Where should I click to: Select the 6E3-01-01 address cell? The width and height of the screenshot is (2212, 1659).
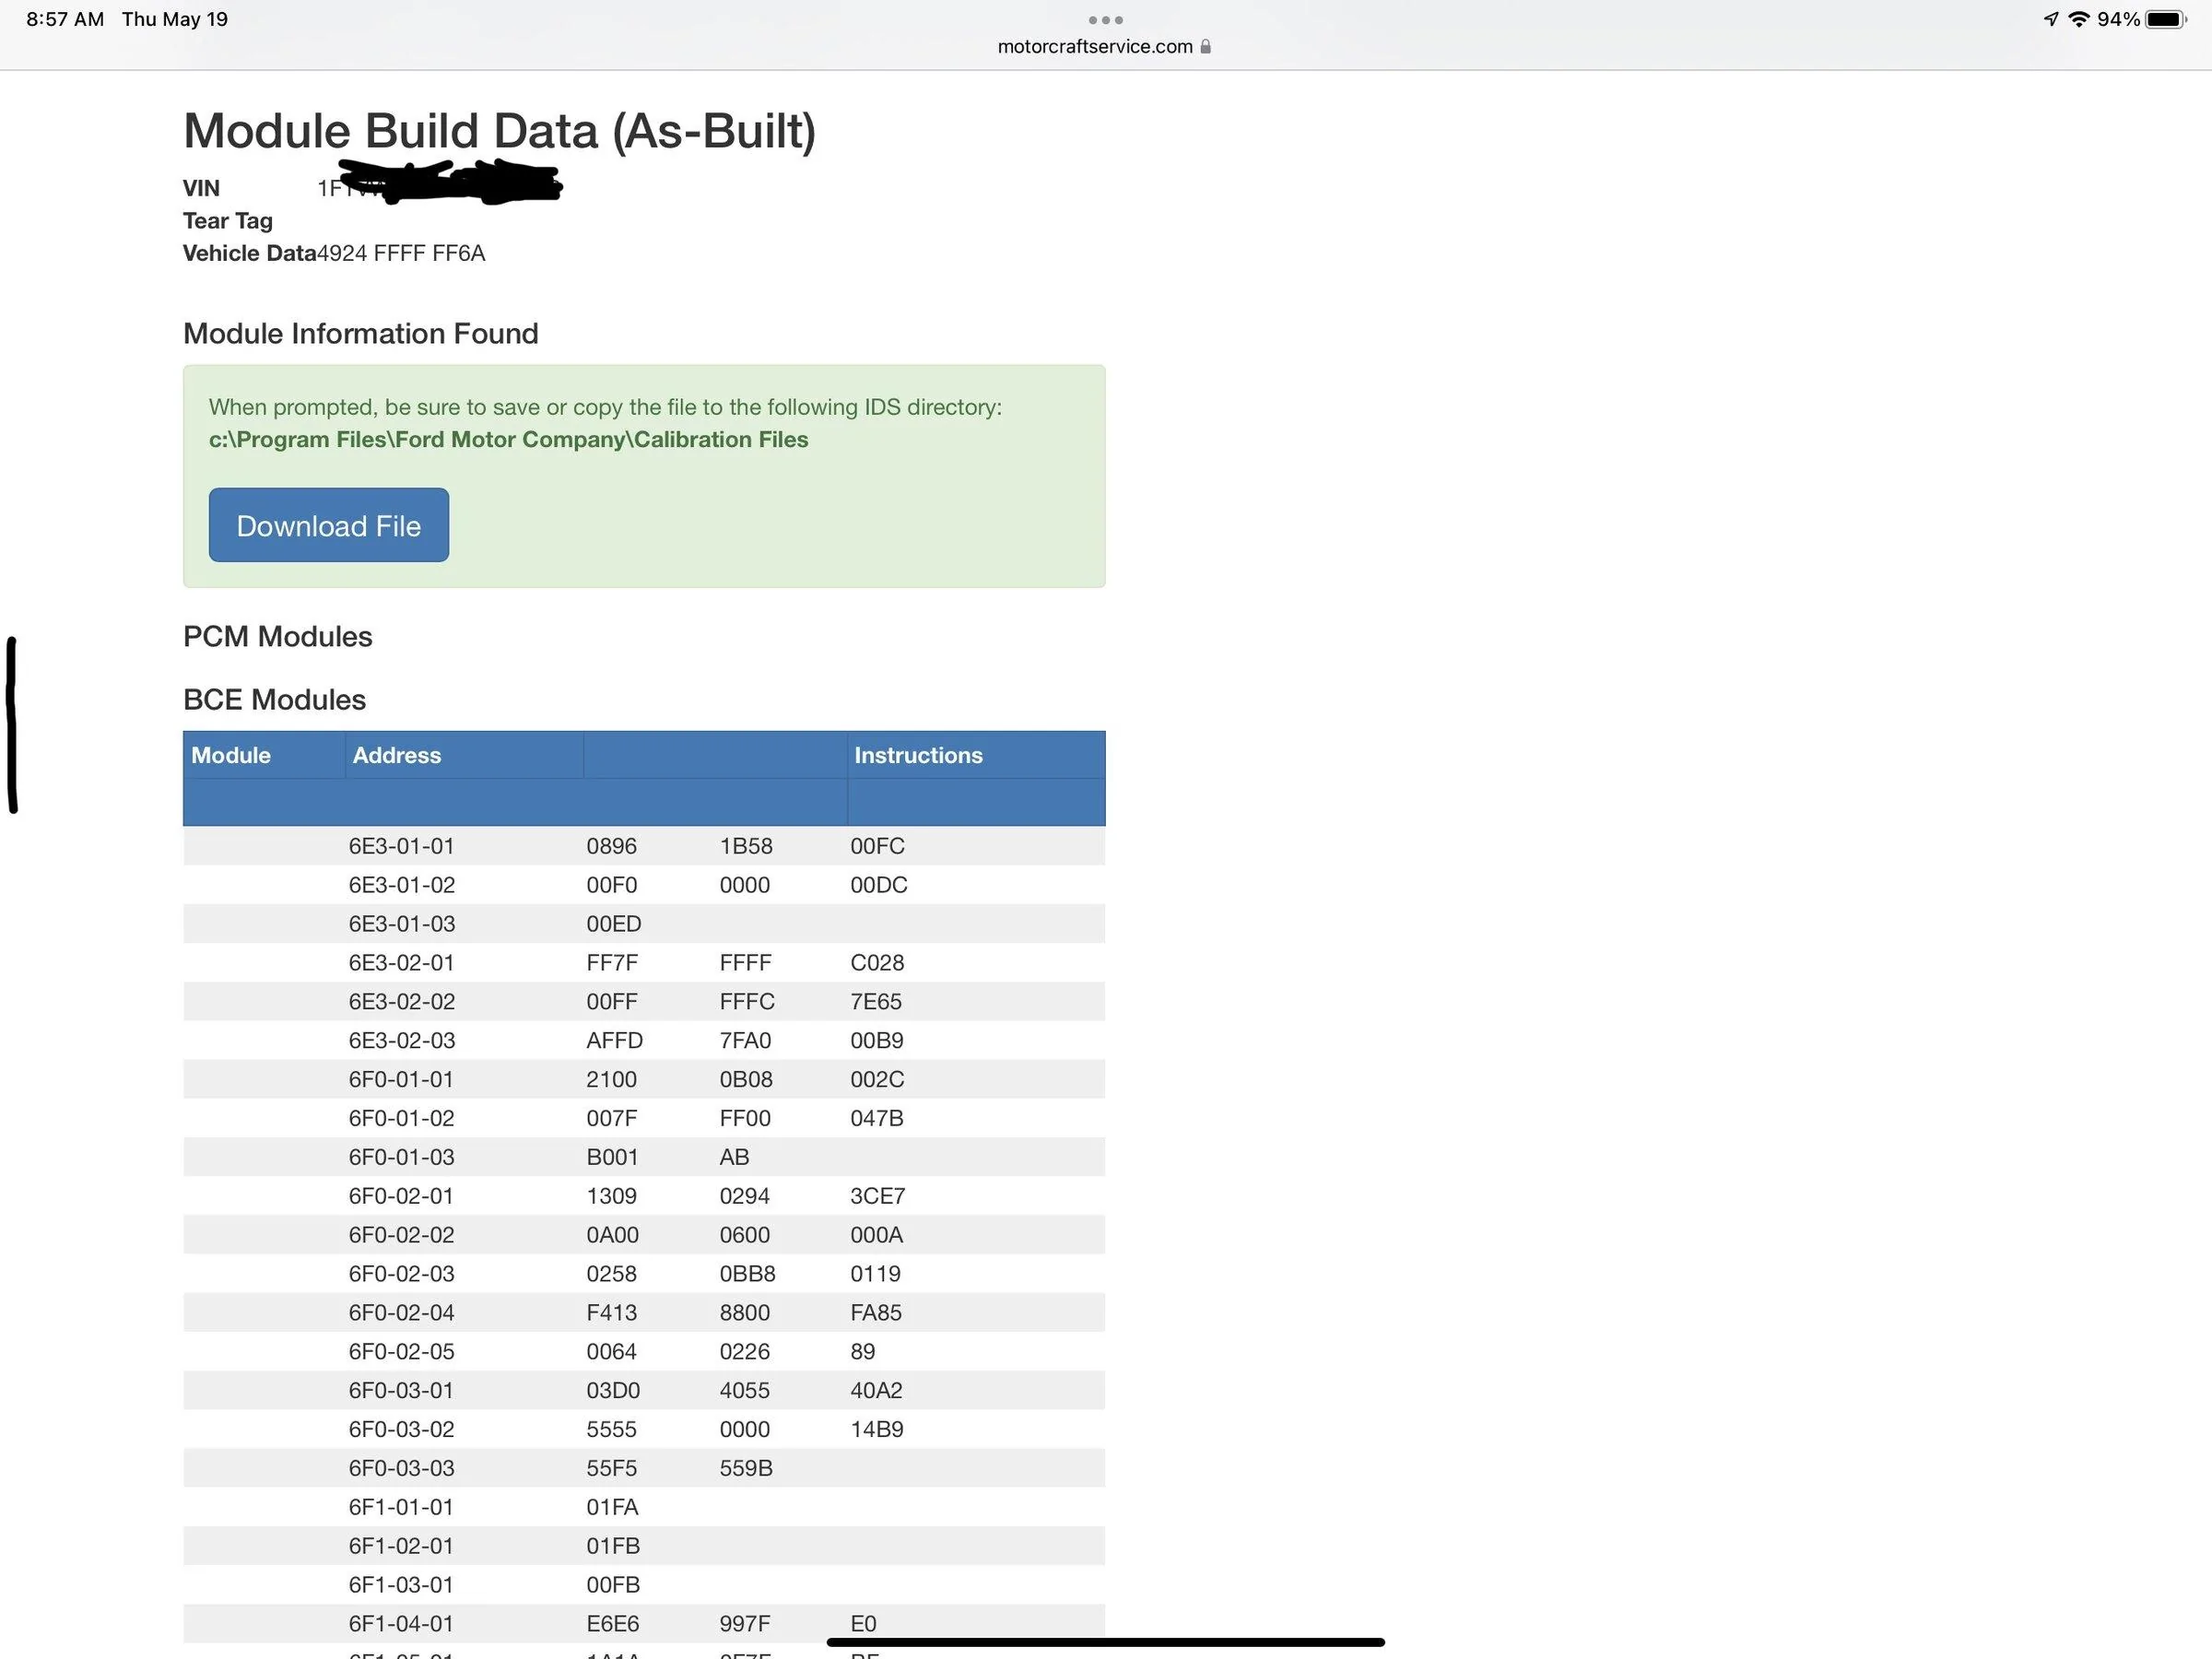coord(401,846)
